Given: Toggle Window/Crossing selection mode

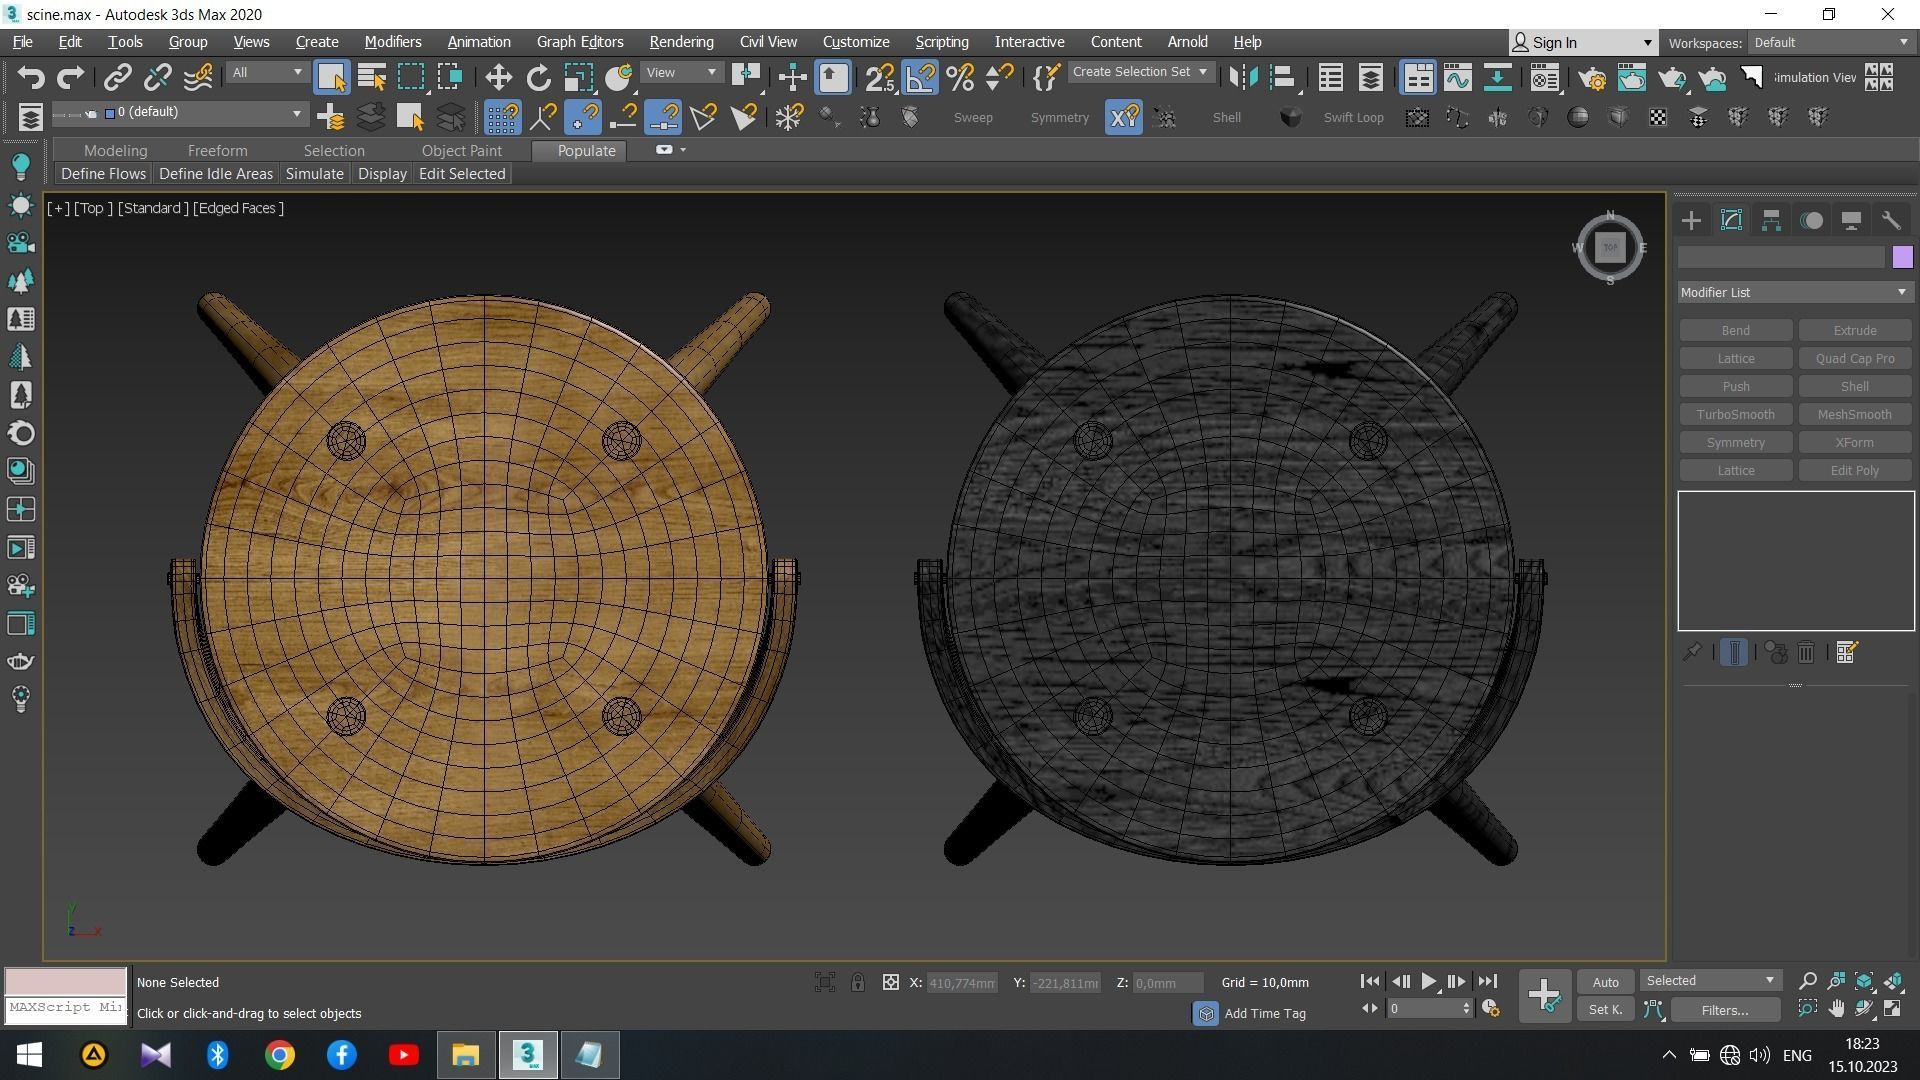Looking at the screenshot, I should pyautogui.click(x=450, y=77).
